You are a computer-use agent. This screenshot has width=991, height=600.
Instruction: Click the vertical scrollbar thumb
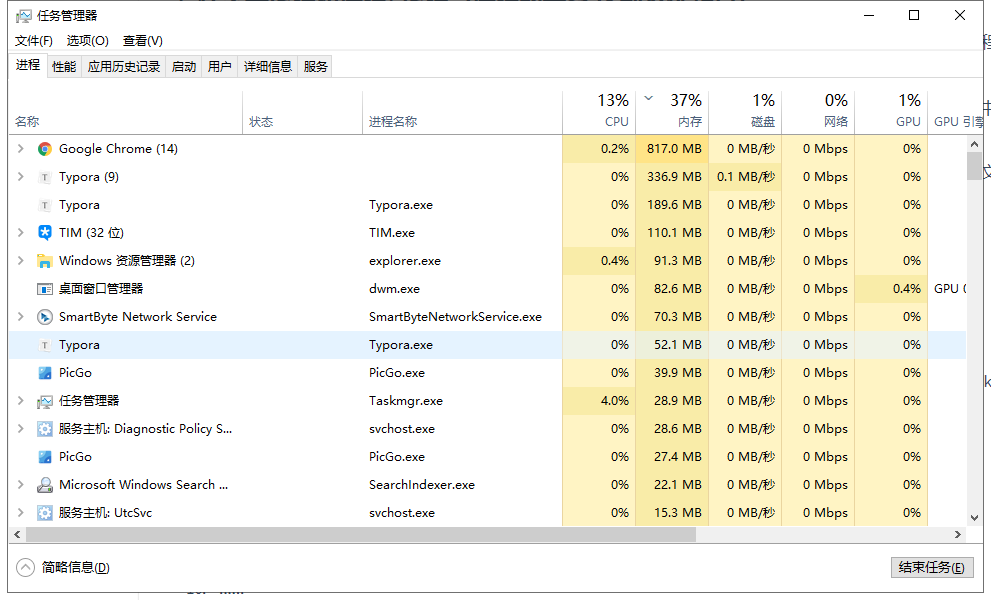974,166
